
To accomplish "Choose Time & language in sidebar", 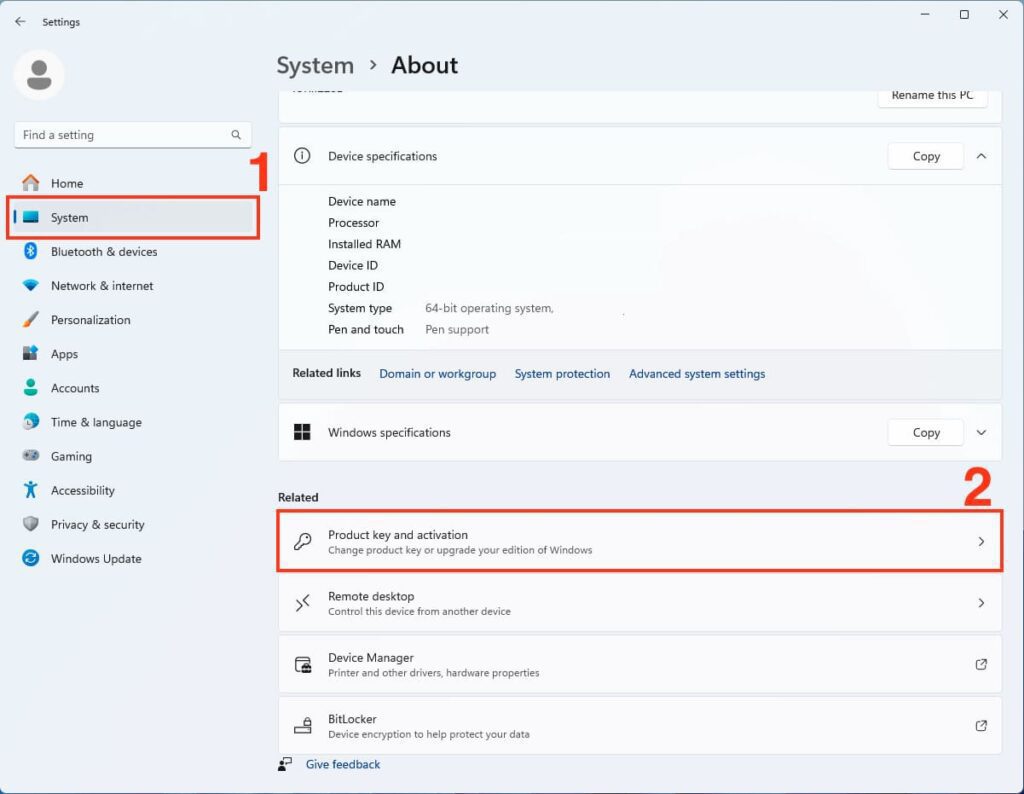I will 96,422.
